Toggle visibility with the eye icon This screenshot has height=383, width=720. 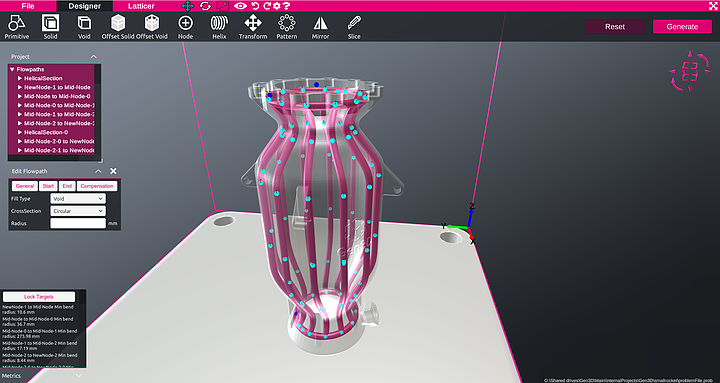[241, 6]
